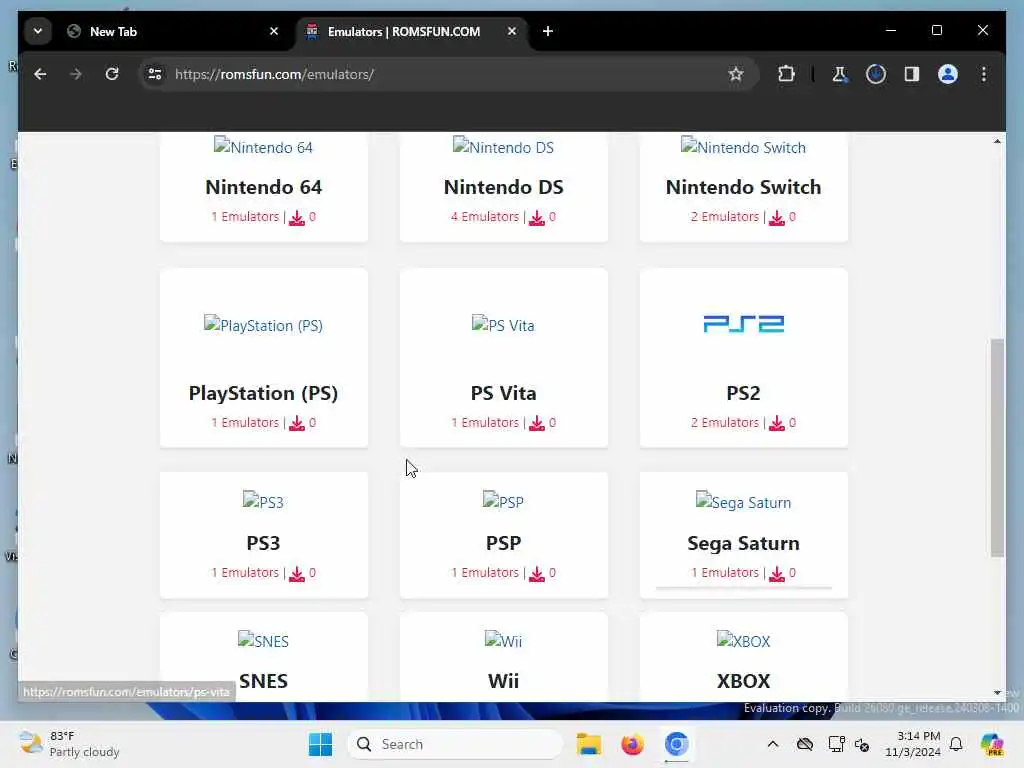The image size is (1024, 768).
Task: Click '4 Emulators' text under Nintendo DS
Action: click(485, 217)
